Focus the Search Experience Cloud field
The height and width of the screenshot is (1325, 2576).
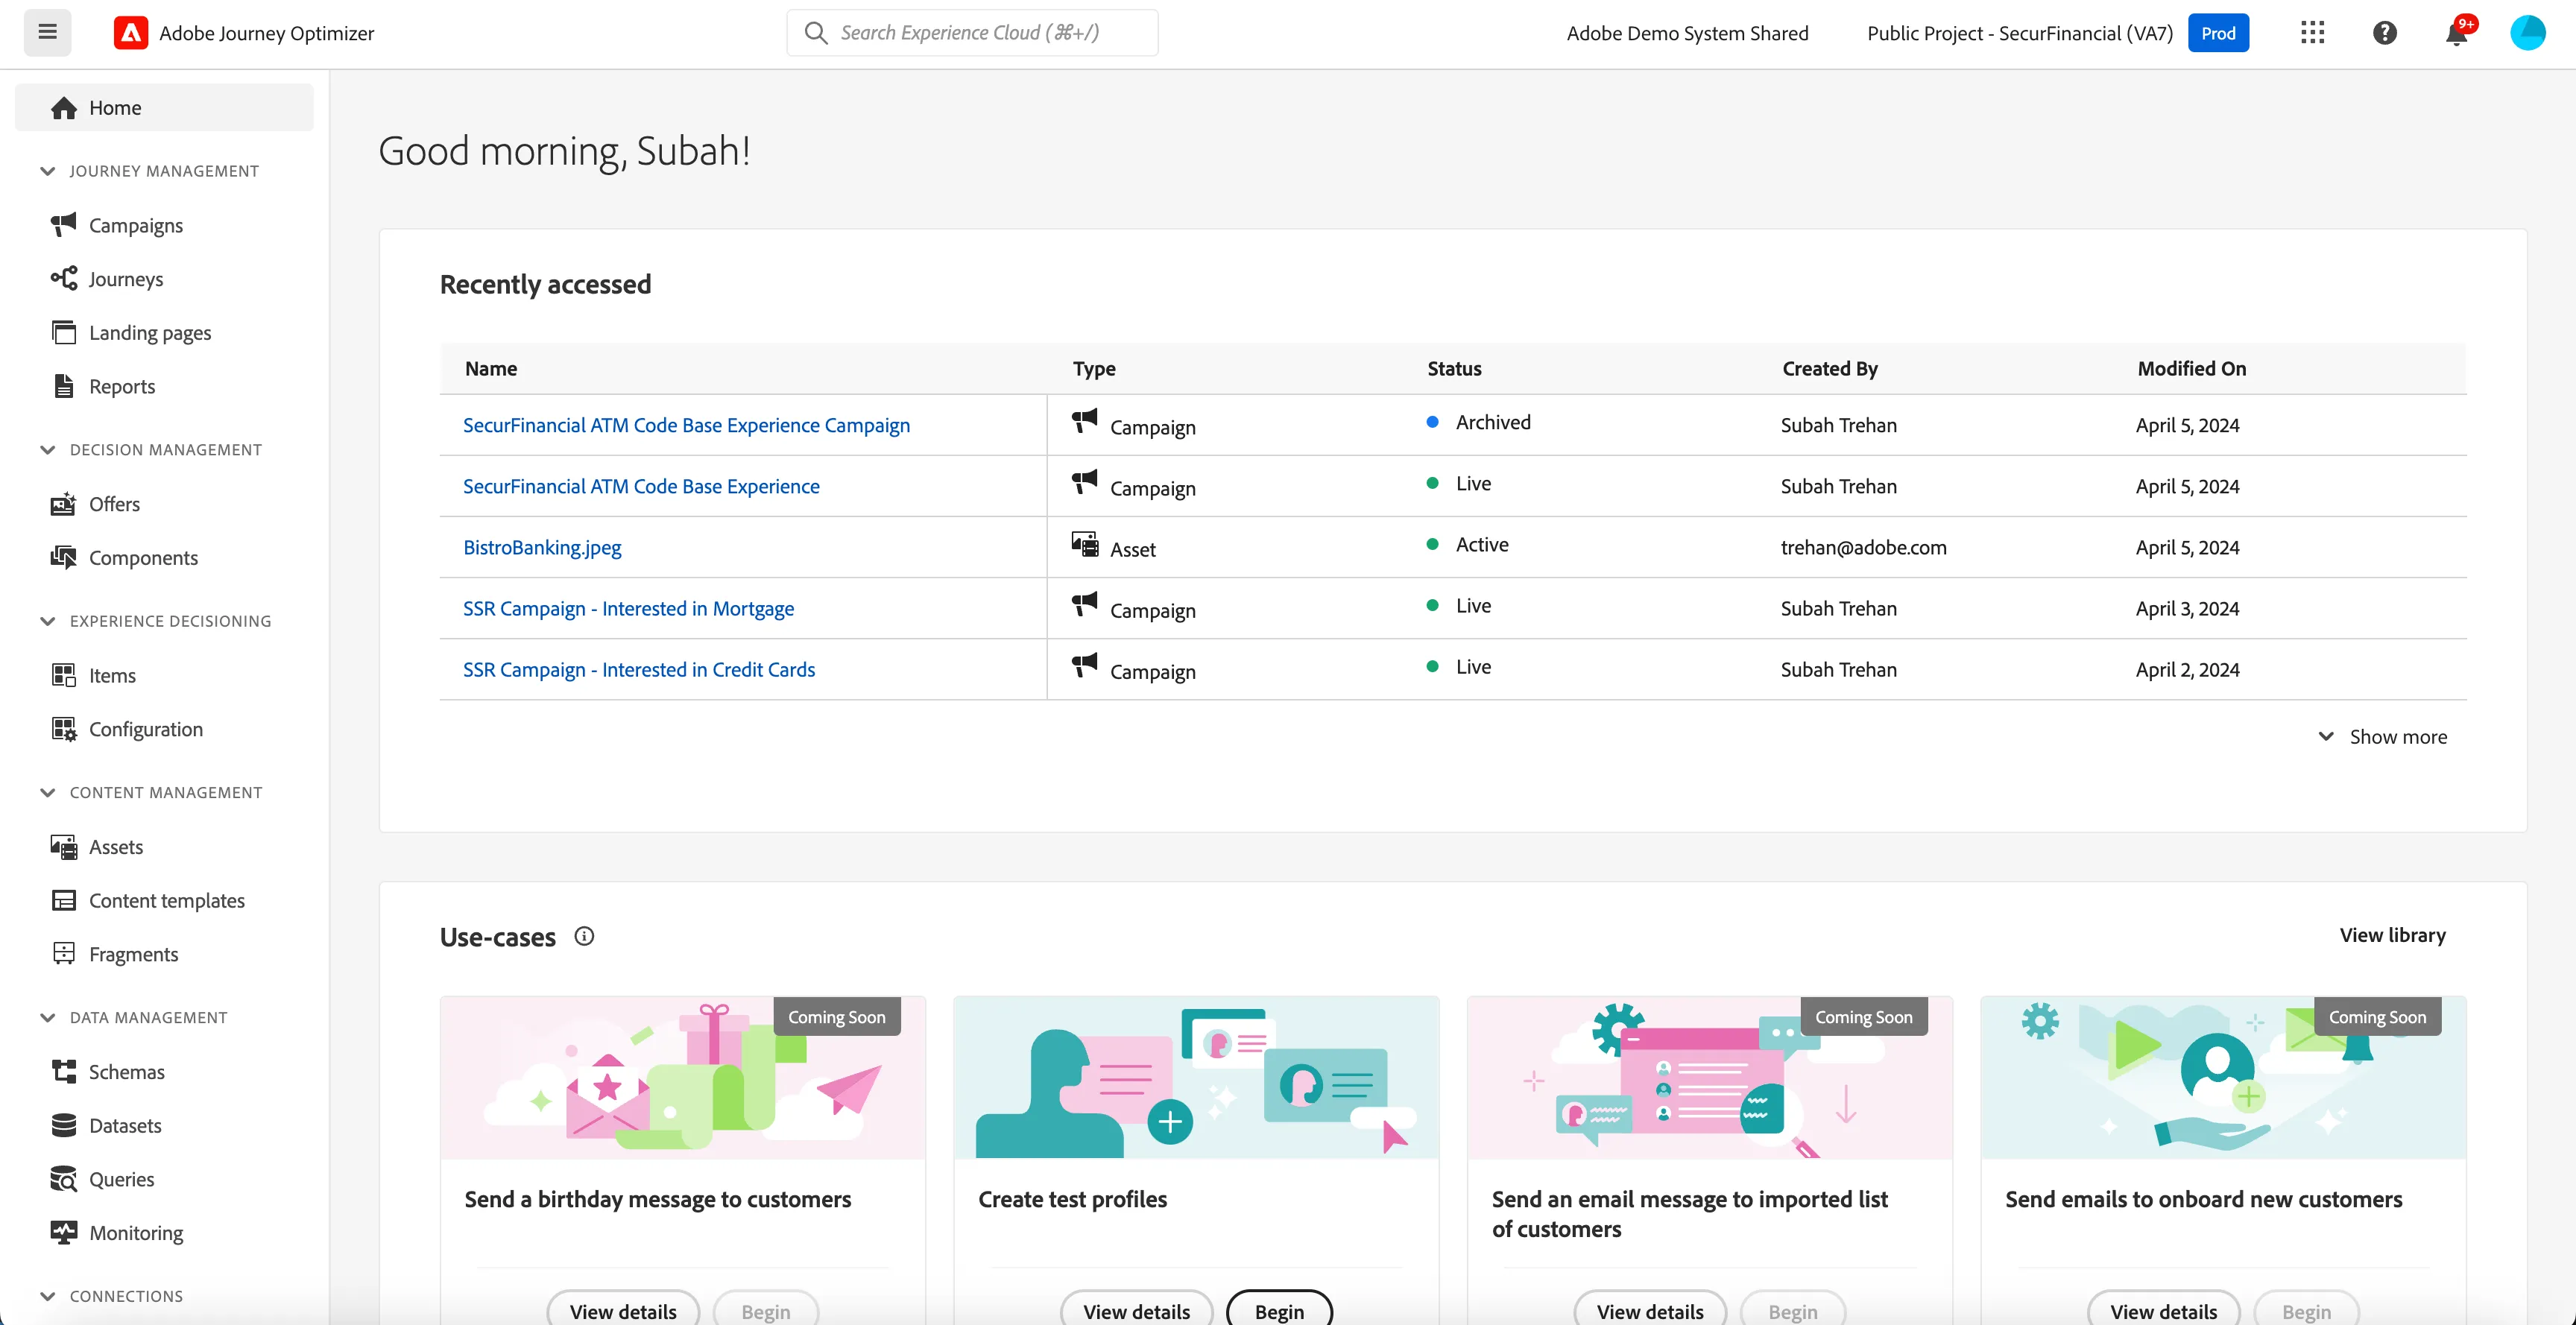(972, 33)
